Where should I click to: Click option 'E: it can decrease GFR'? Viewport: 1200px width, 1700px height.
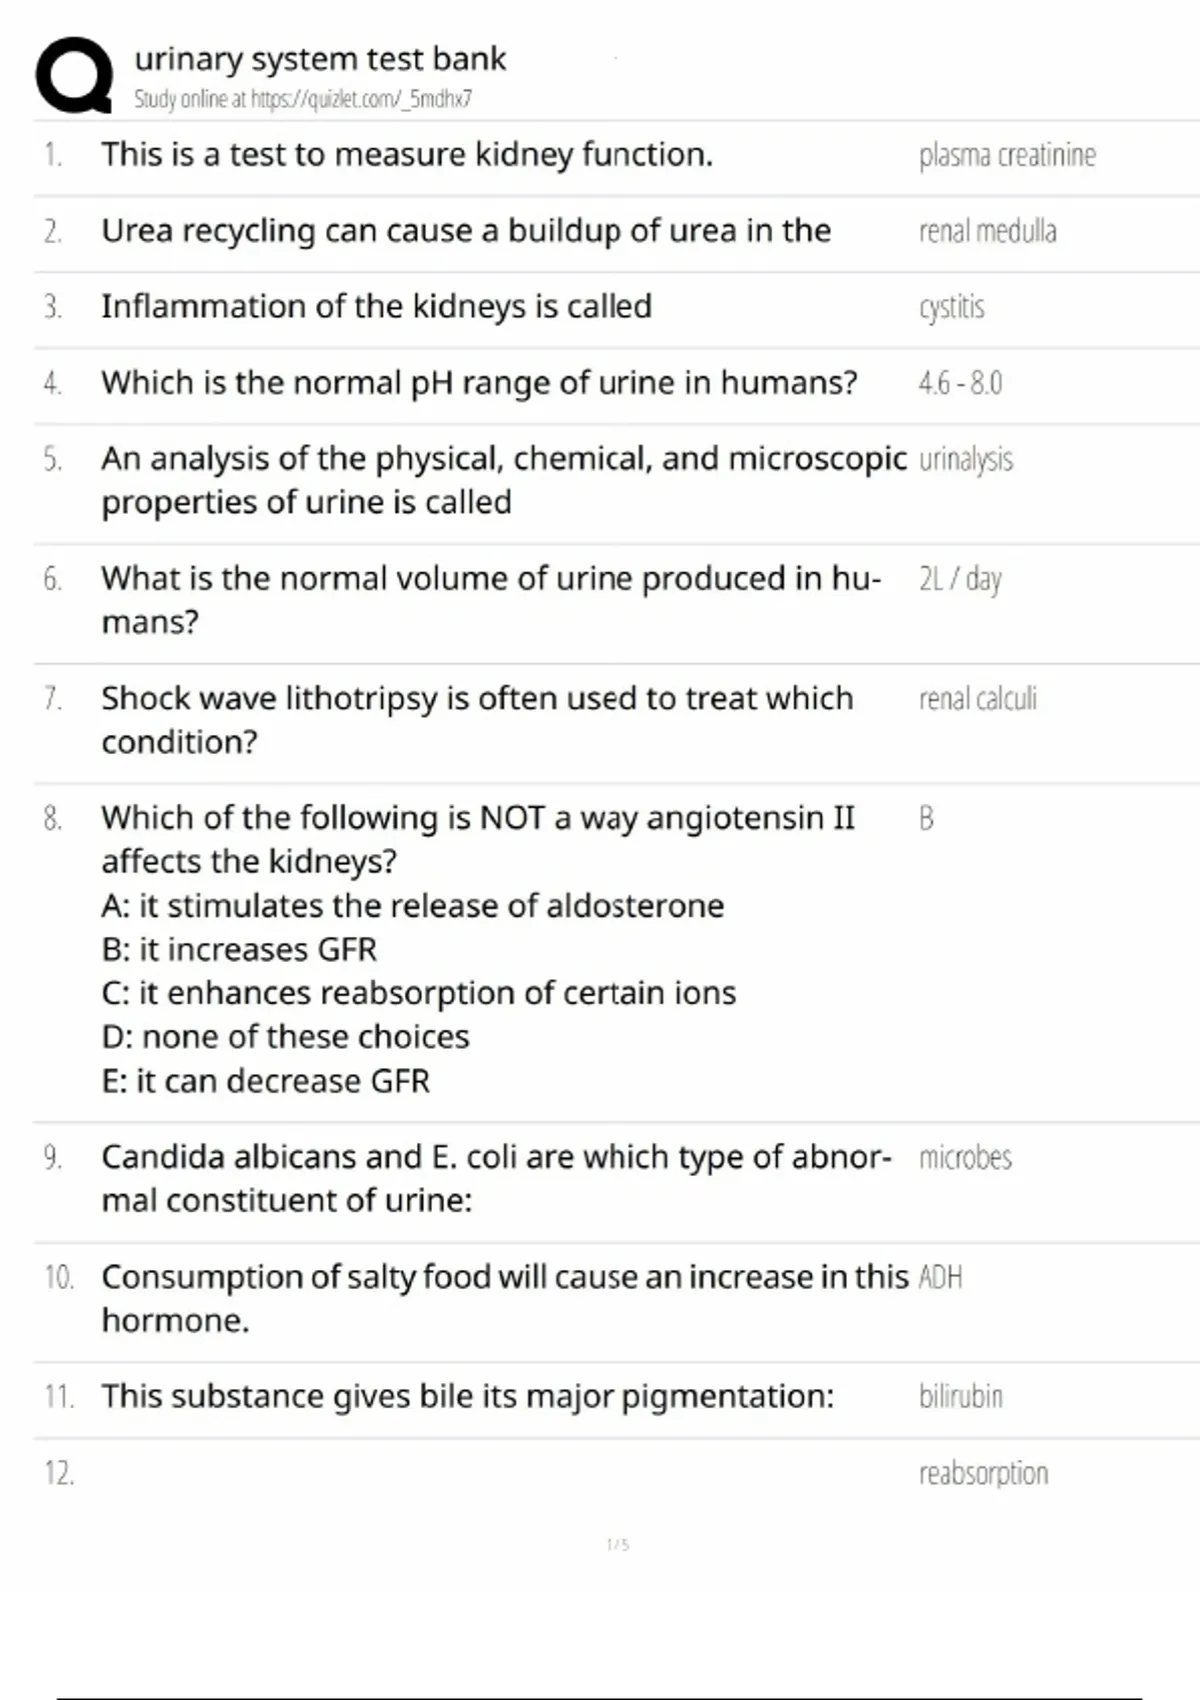tap(265, 1081)
